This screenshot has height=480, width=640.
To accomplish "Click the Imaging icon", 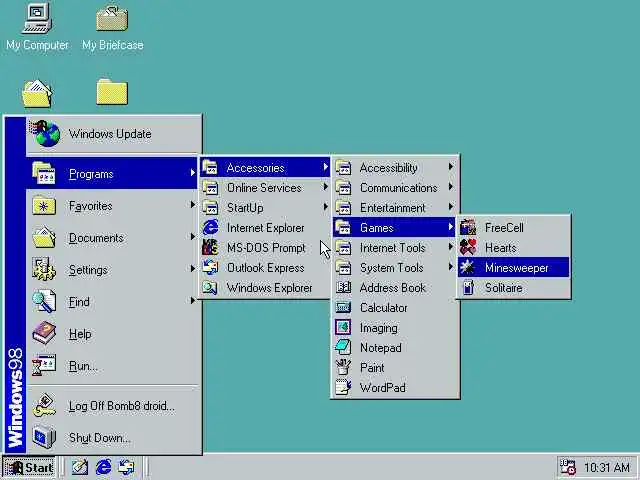I will tap(343, 327).
